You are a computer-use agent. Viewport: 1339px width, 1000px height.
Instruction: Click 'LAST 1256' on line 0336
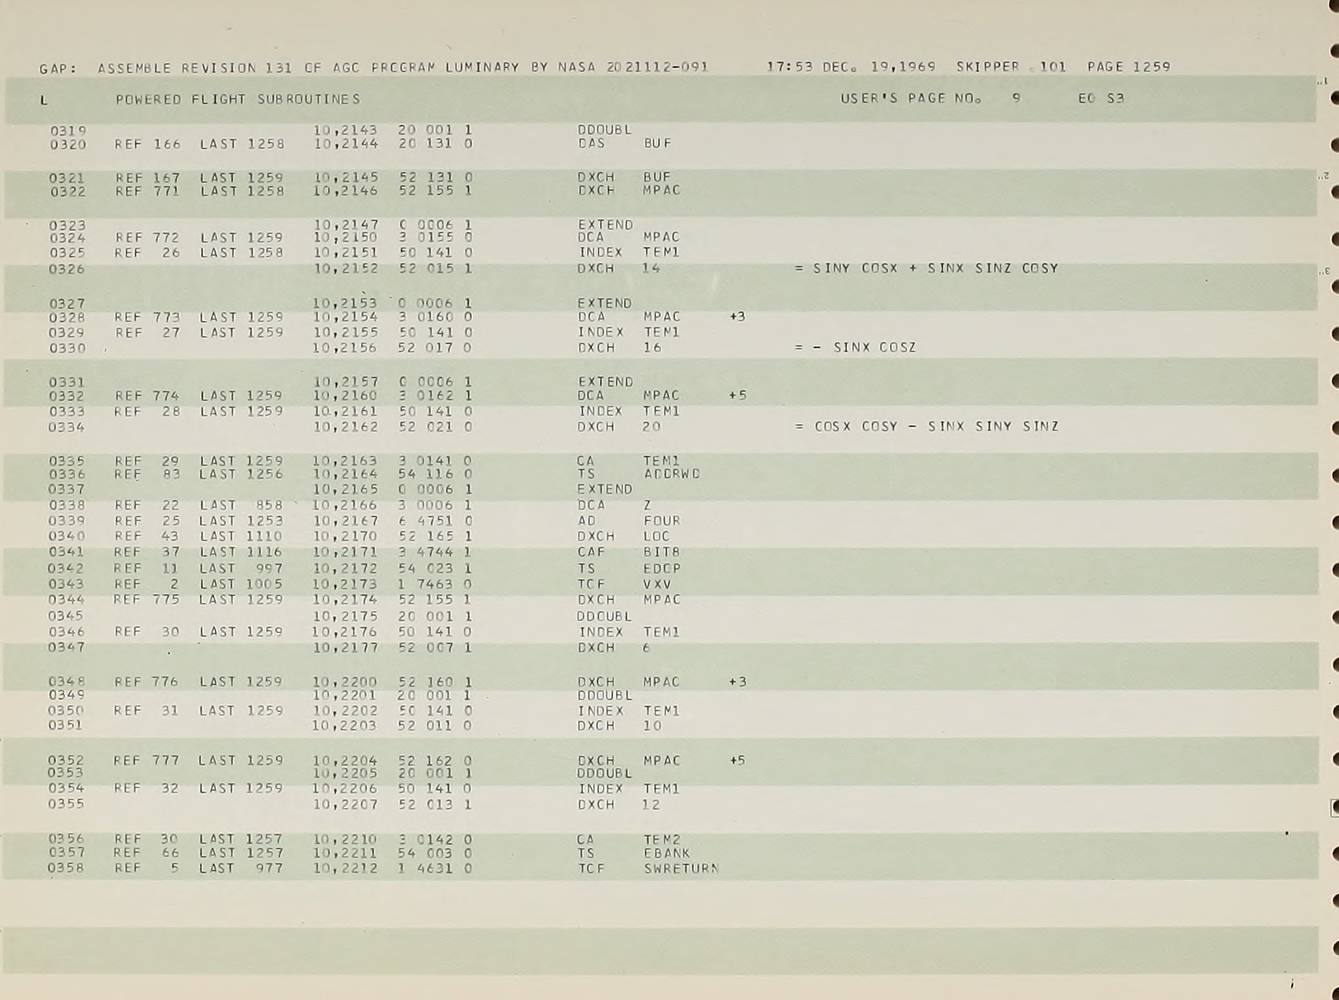pyautogui.click(x=241, y=474)
